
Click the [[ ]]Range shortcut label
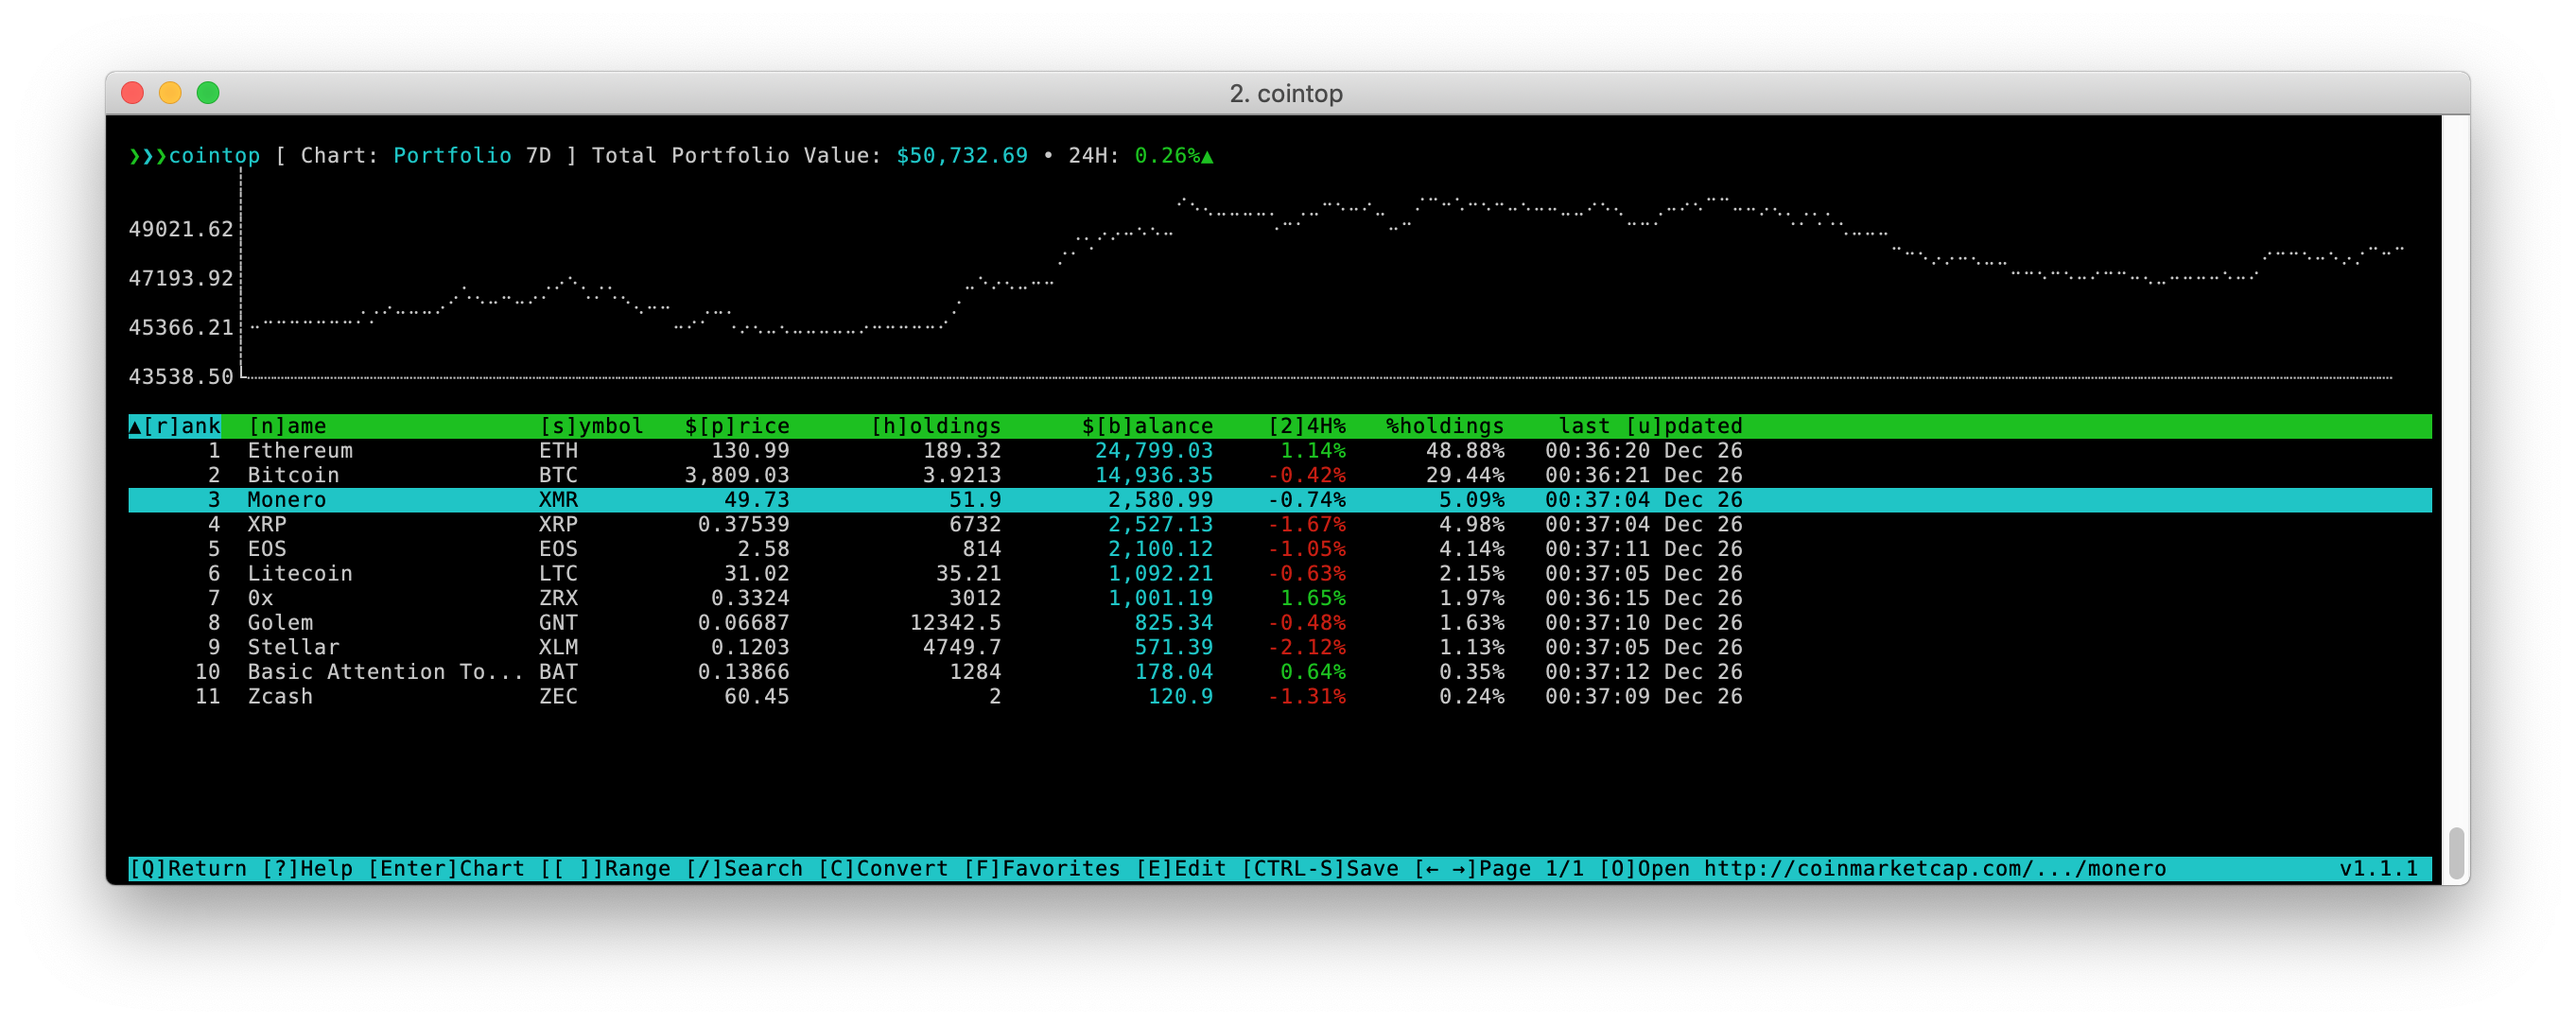pyautogui.click(x=605, y=869)
